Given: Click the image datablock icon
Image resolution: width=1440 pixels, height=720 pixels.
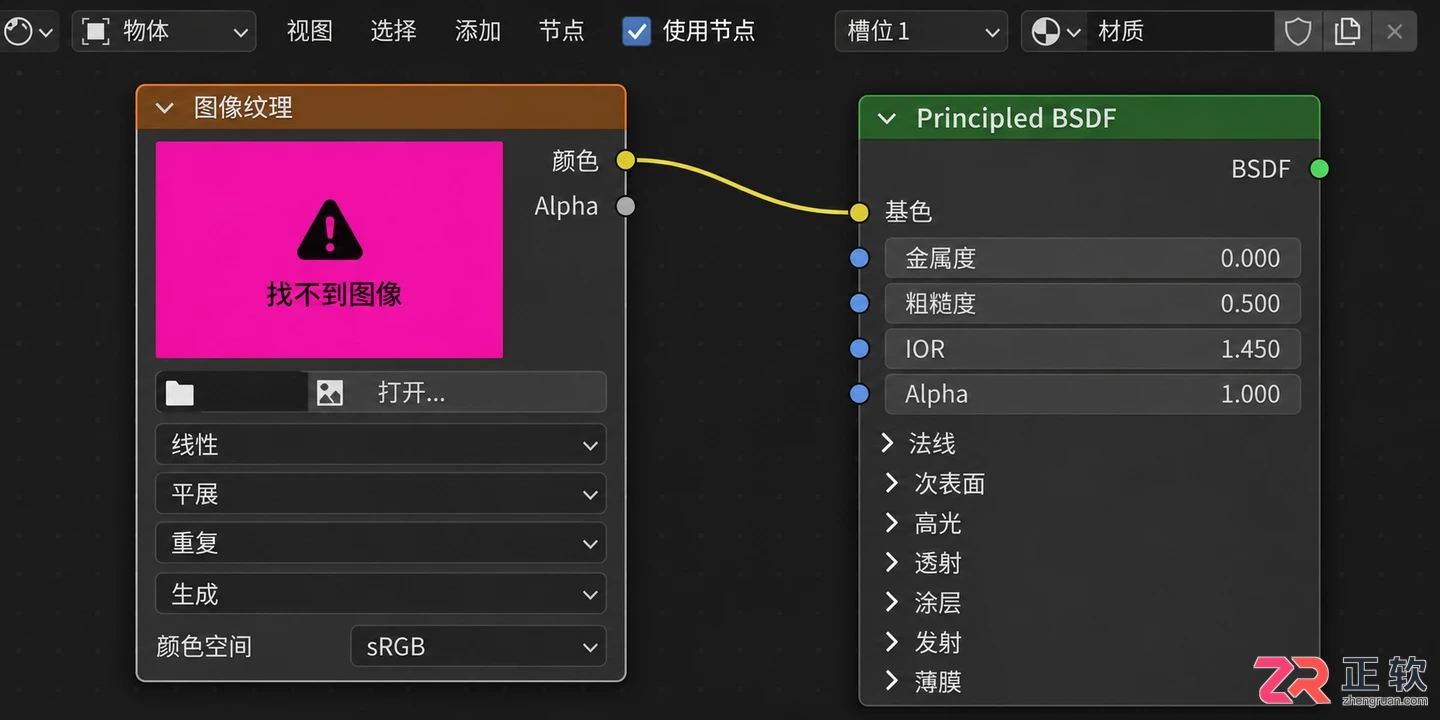Looking at the screenshot, I should coord(330,393).
